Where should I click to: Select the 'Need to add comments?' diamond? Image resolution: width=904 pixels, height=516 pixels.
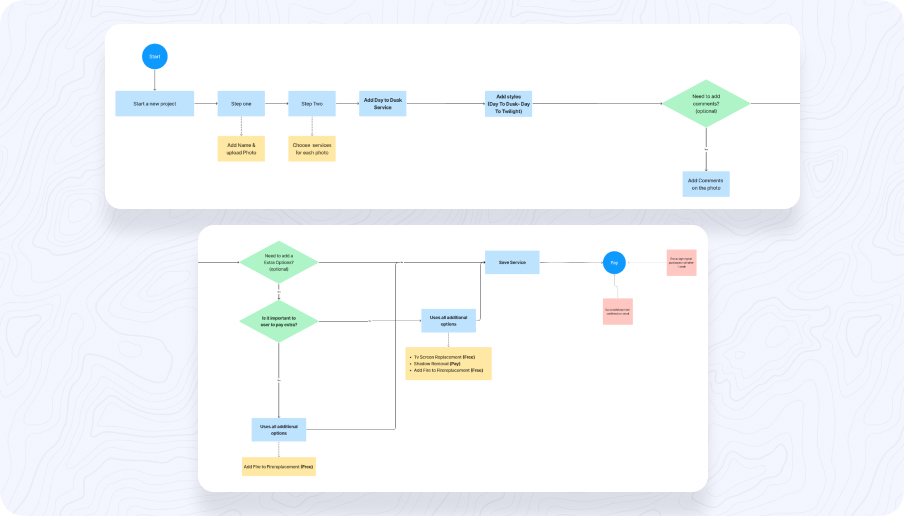point(706,104)
